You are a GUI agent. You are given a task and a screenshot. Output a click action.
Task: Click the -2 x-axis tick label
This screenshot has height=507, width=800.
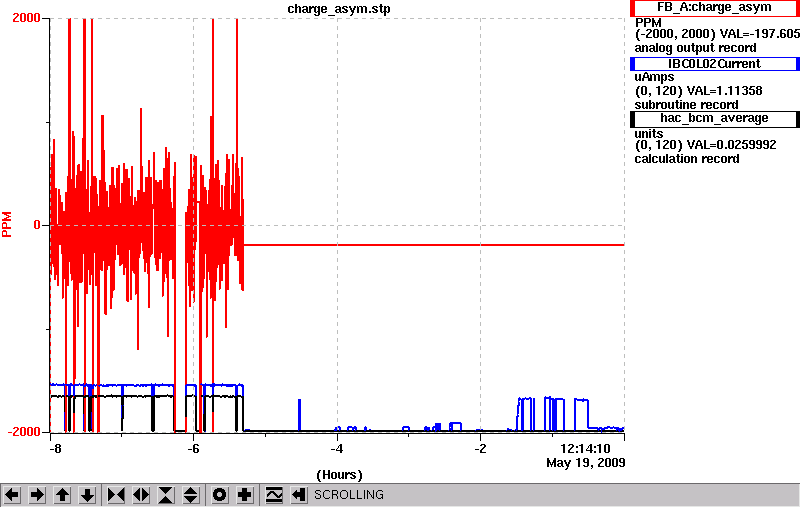click(480, 449)
